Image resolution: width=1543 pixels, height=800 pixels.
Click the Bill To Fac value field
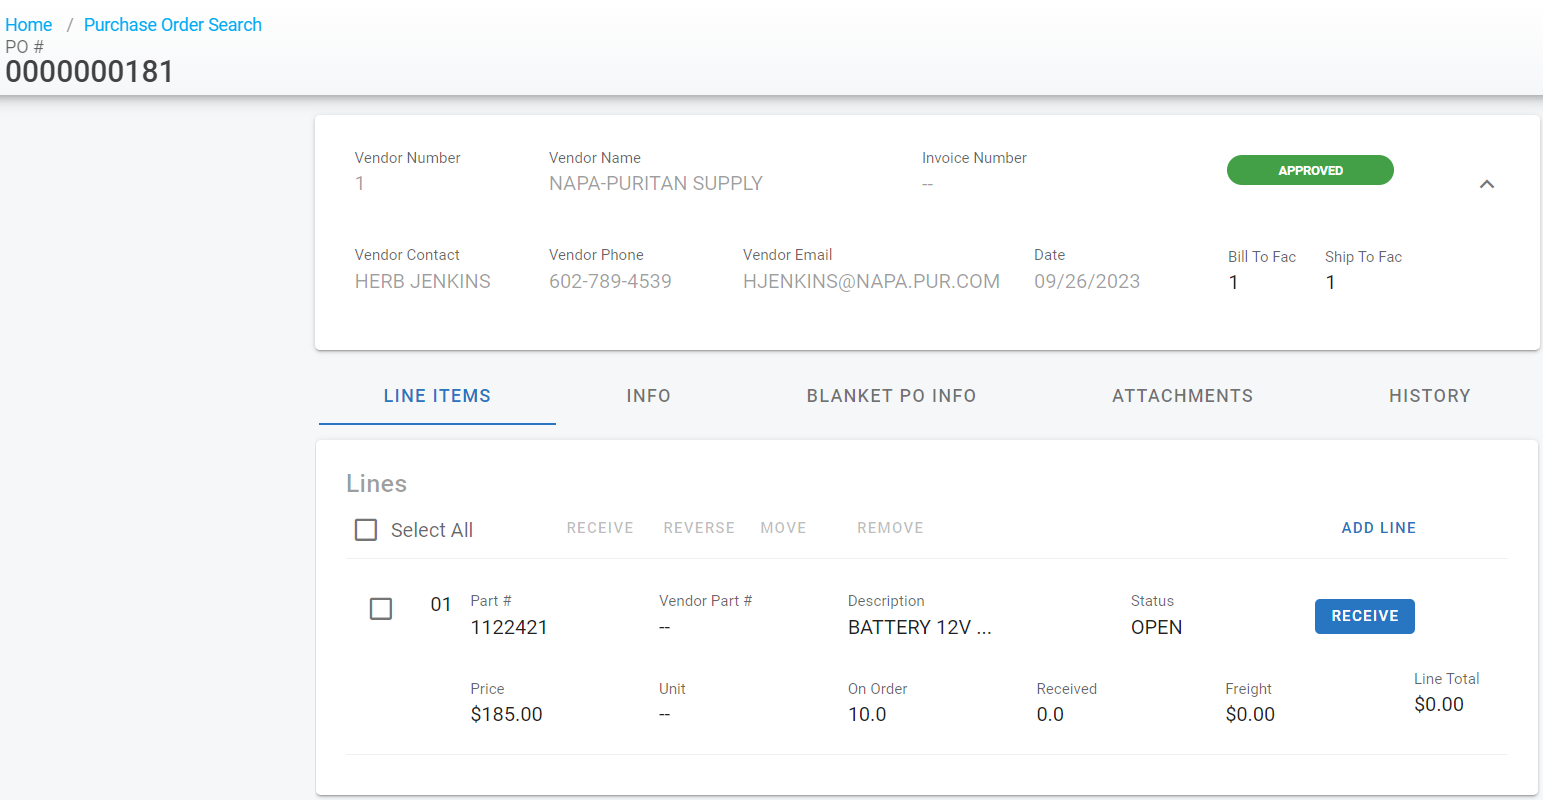click(1234, 283)
